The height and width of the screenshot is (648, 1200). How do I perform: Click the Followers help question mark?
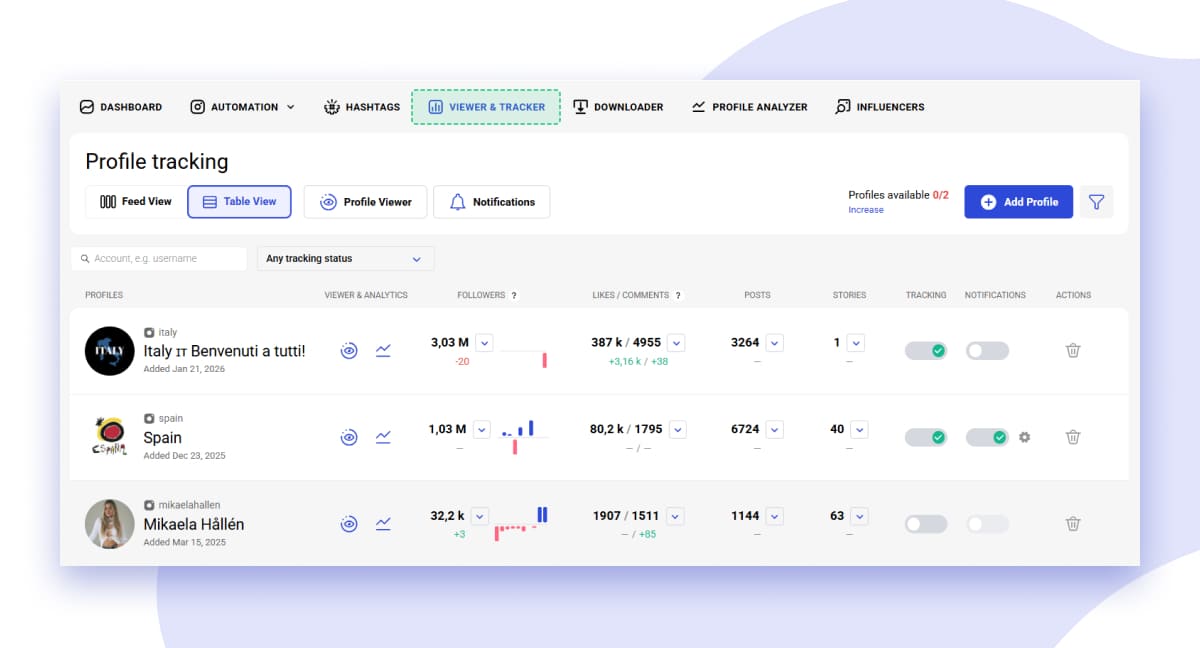[x=514, y=296]
